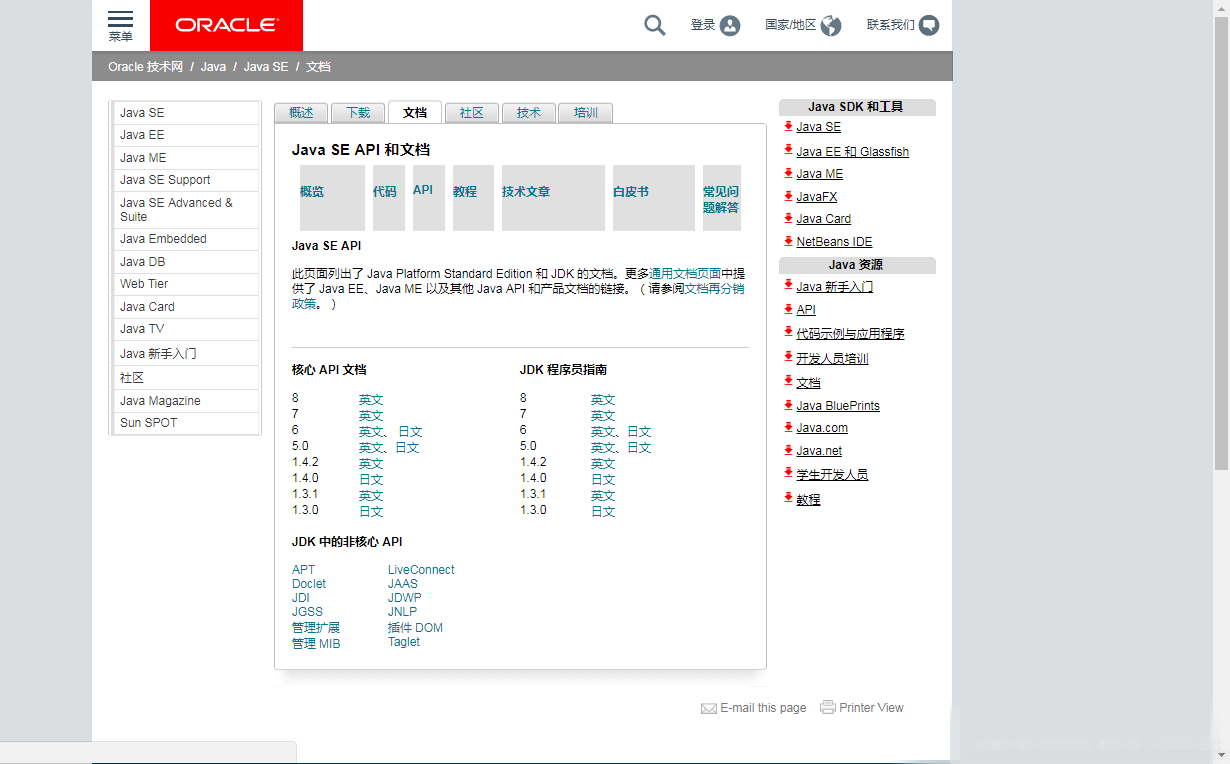The width and height of the screenshot is (1230, 764).
Task: Click the 登录 user account icon
Action: click(730, 26)
